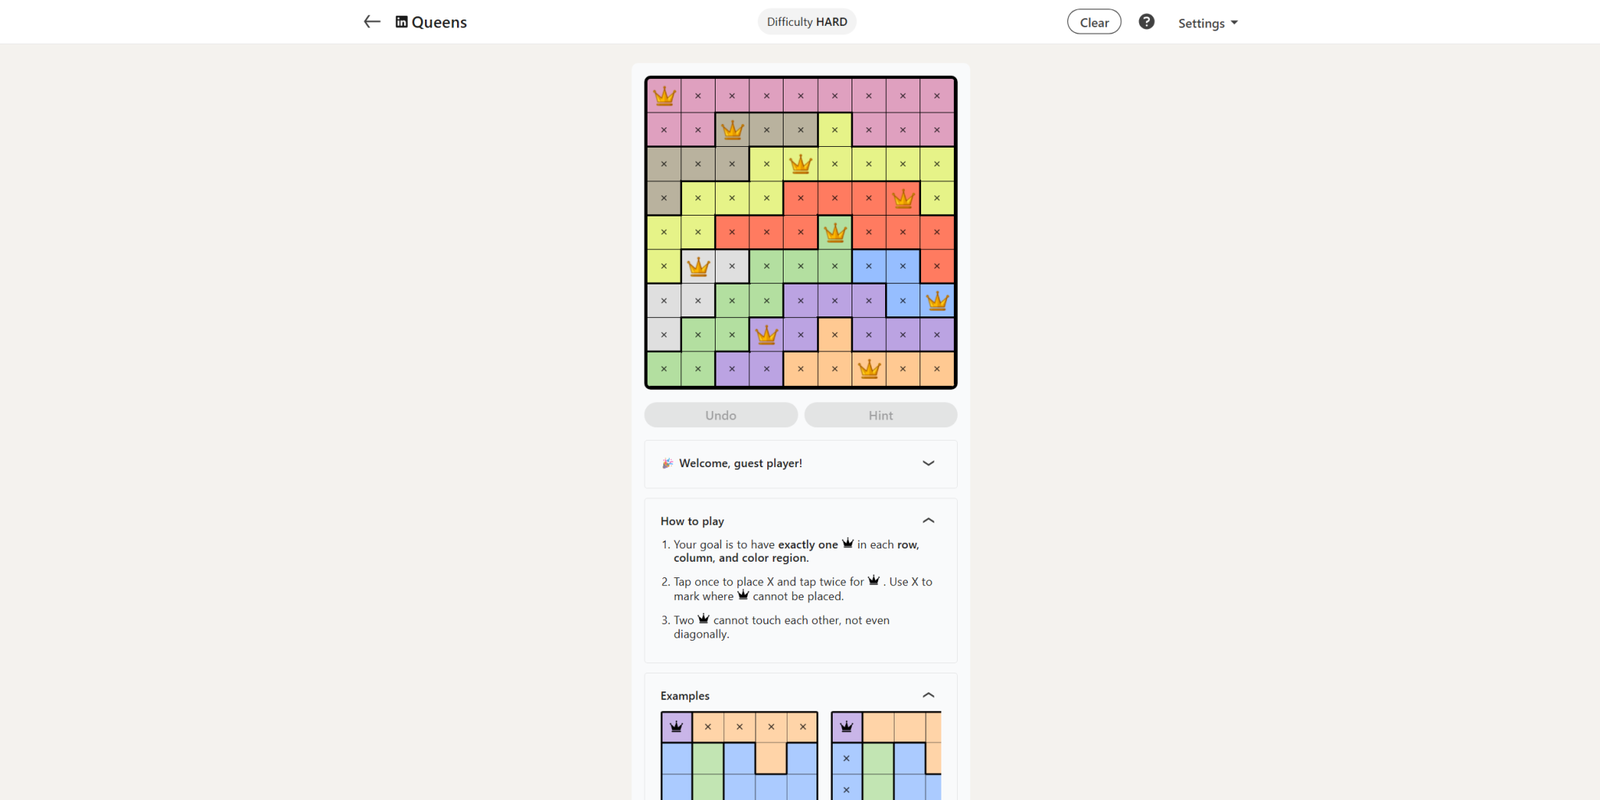Click crown in purple region cell
This screenshot has width=1600, height=800.
tap(766, 335)
